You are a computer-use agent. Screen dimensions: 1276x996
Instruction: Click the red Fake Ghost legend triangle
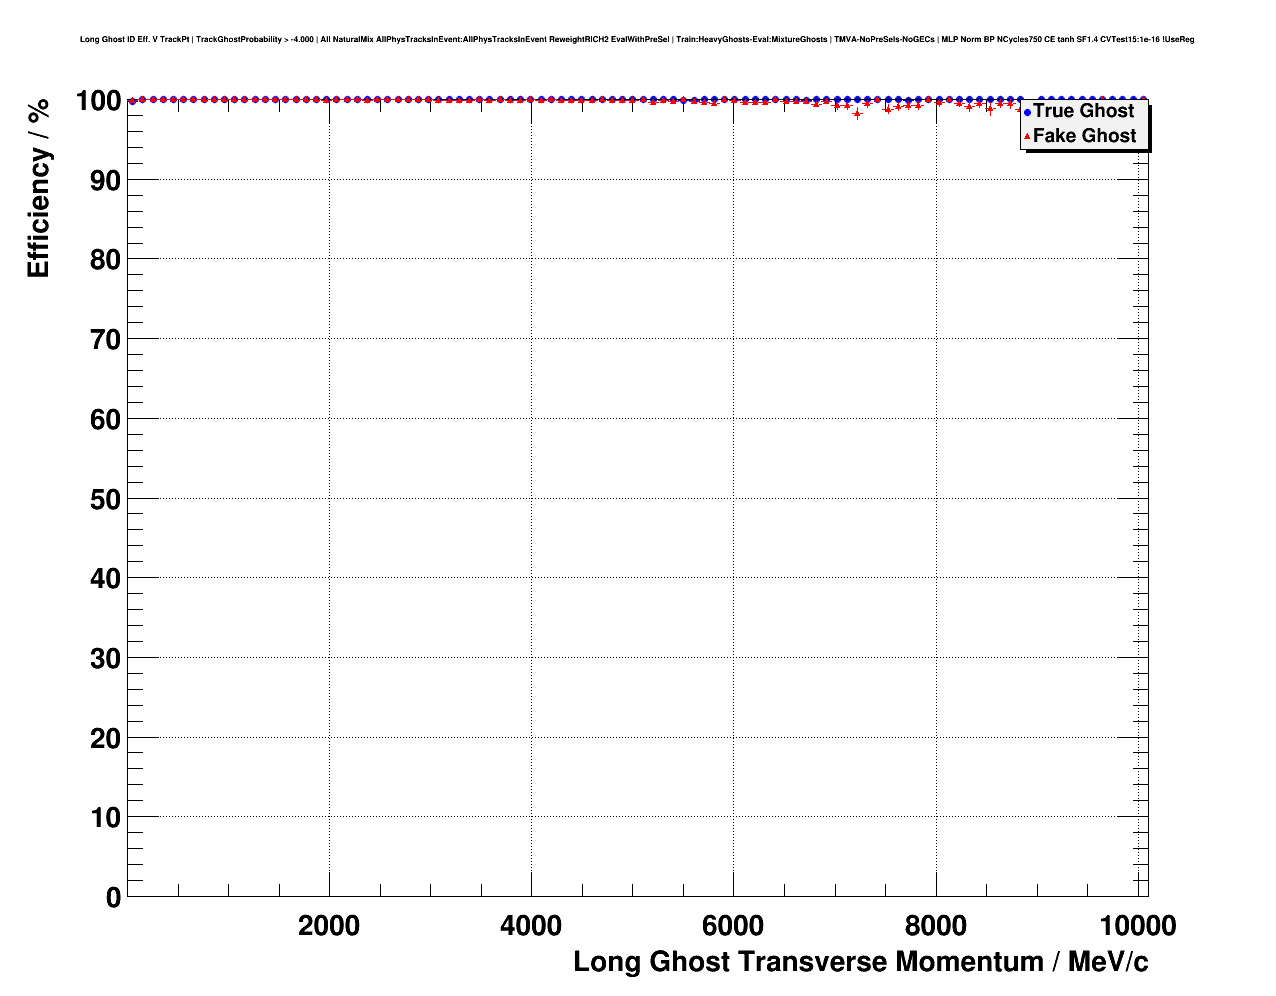(x=1026, y=136)
